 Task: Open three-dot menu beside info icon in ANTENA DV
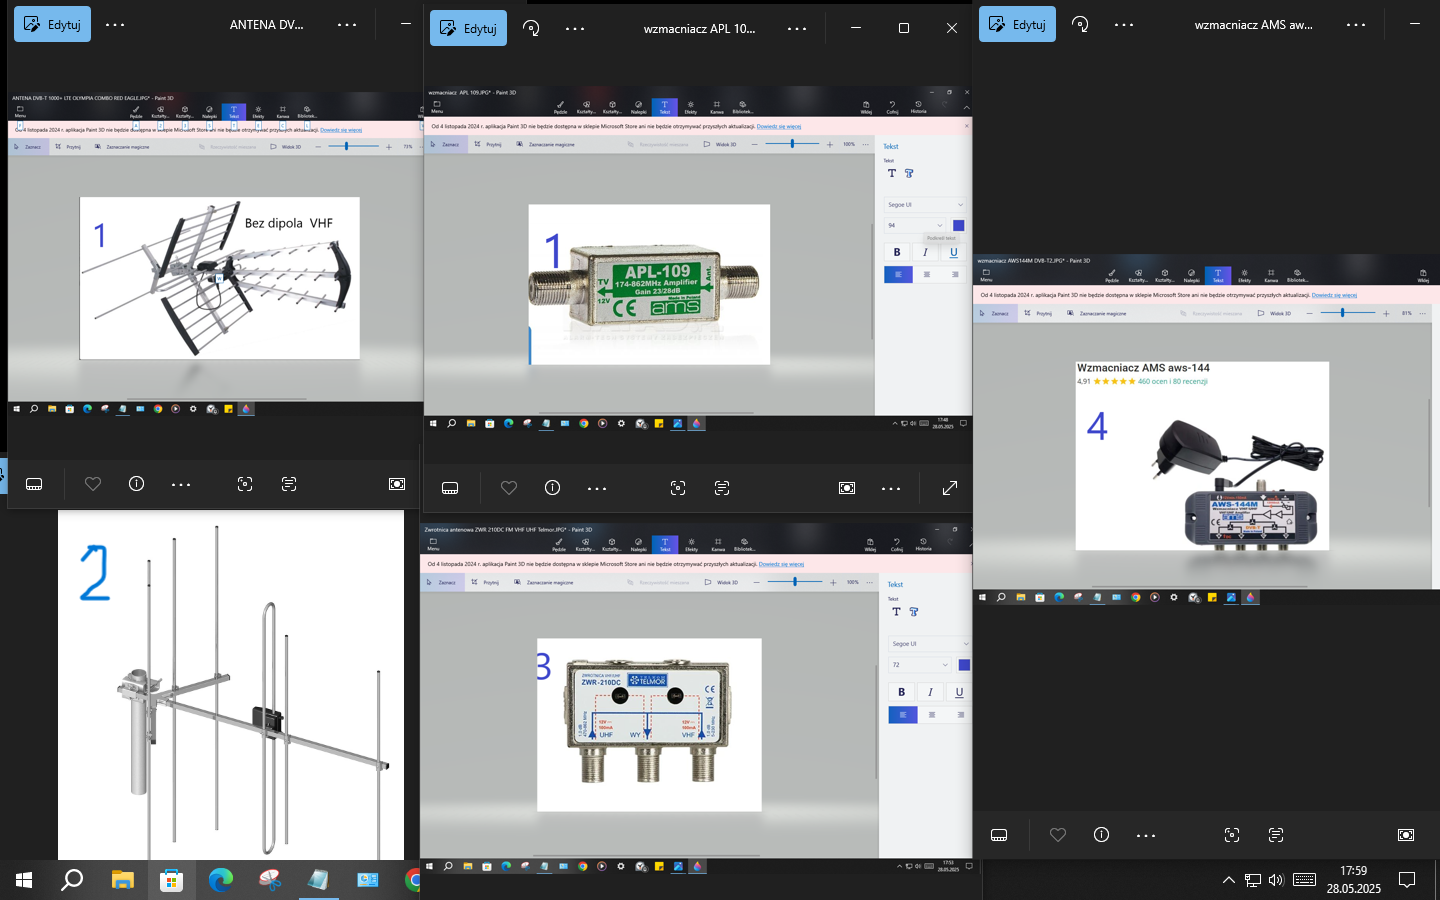(x=181, y=484)
